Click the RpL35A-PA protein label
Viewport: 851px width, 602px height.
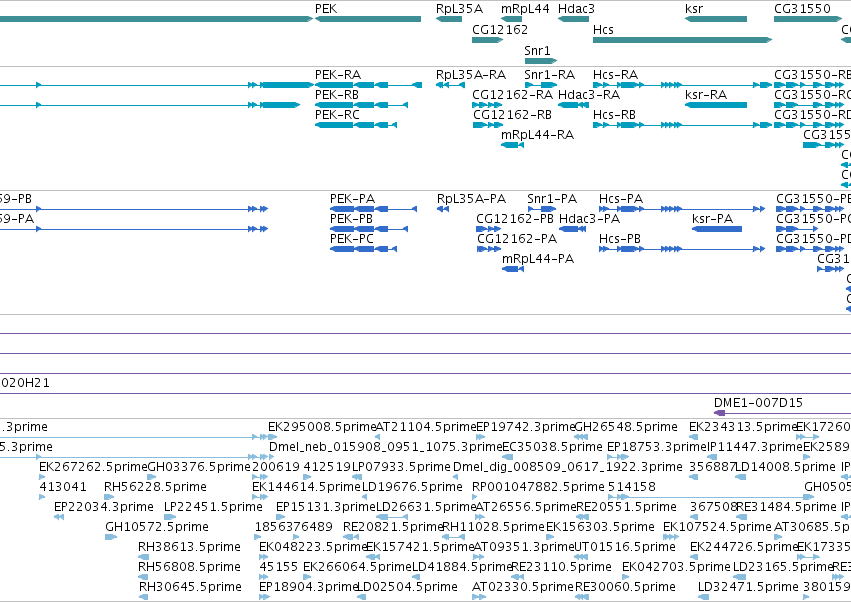472,199
